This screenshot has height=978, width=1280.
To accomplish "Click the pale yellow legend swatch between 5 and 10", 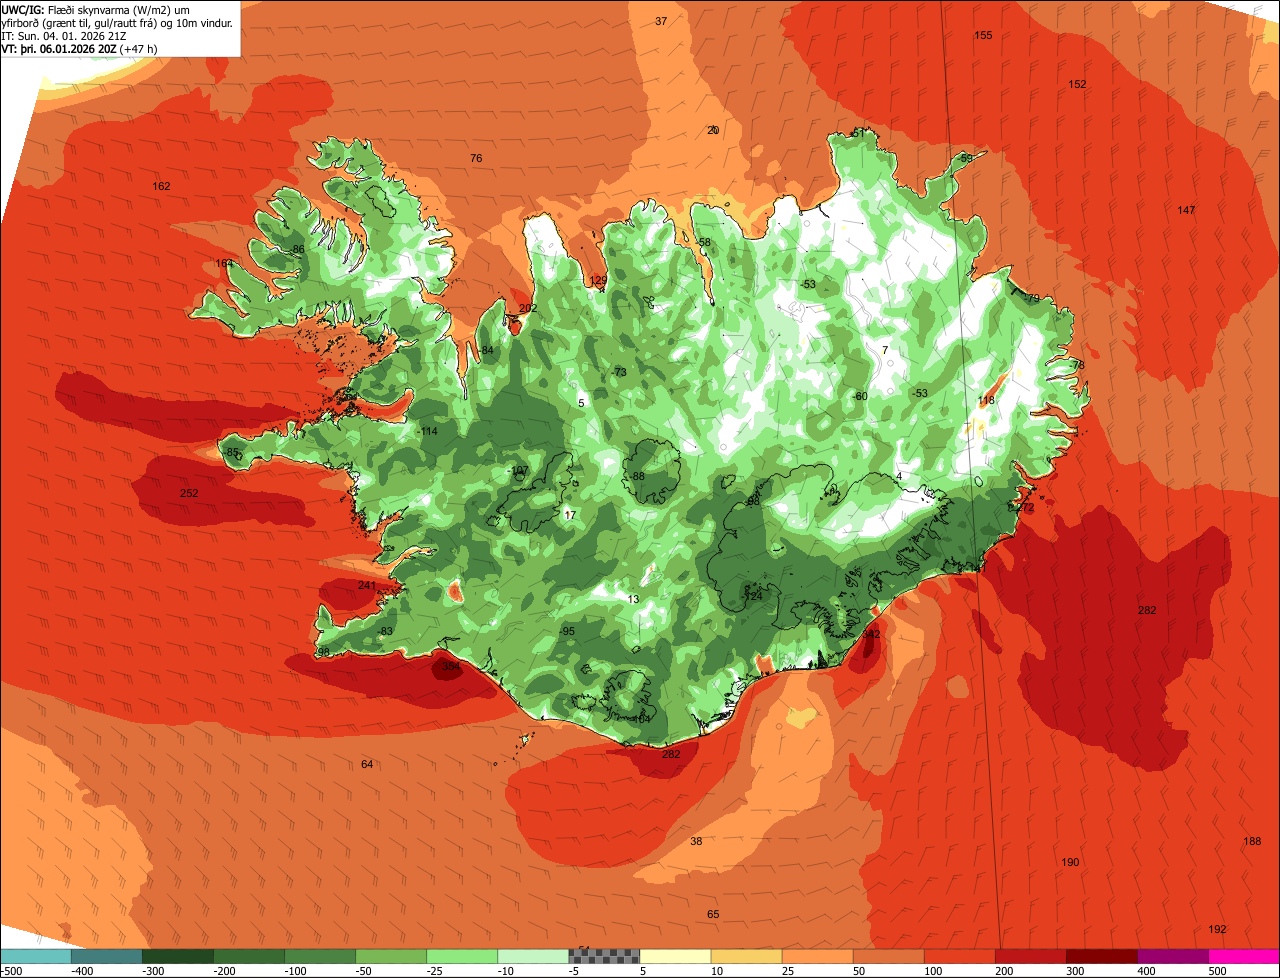I will tap(675, 956).
